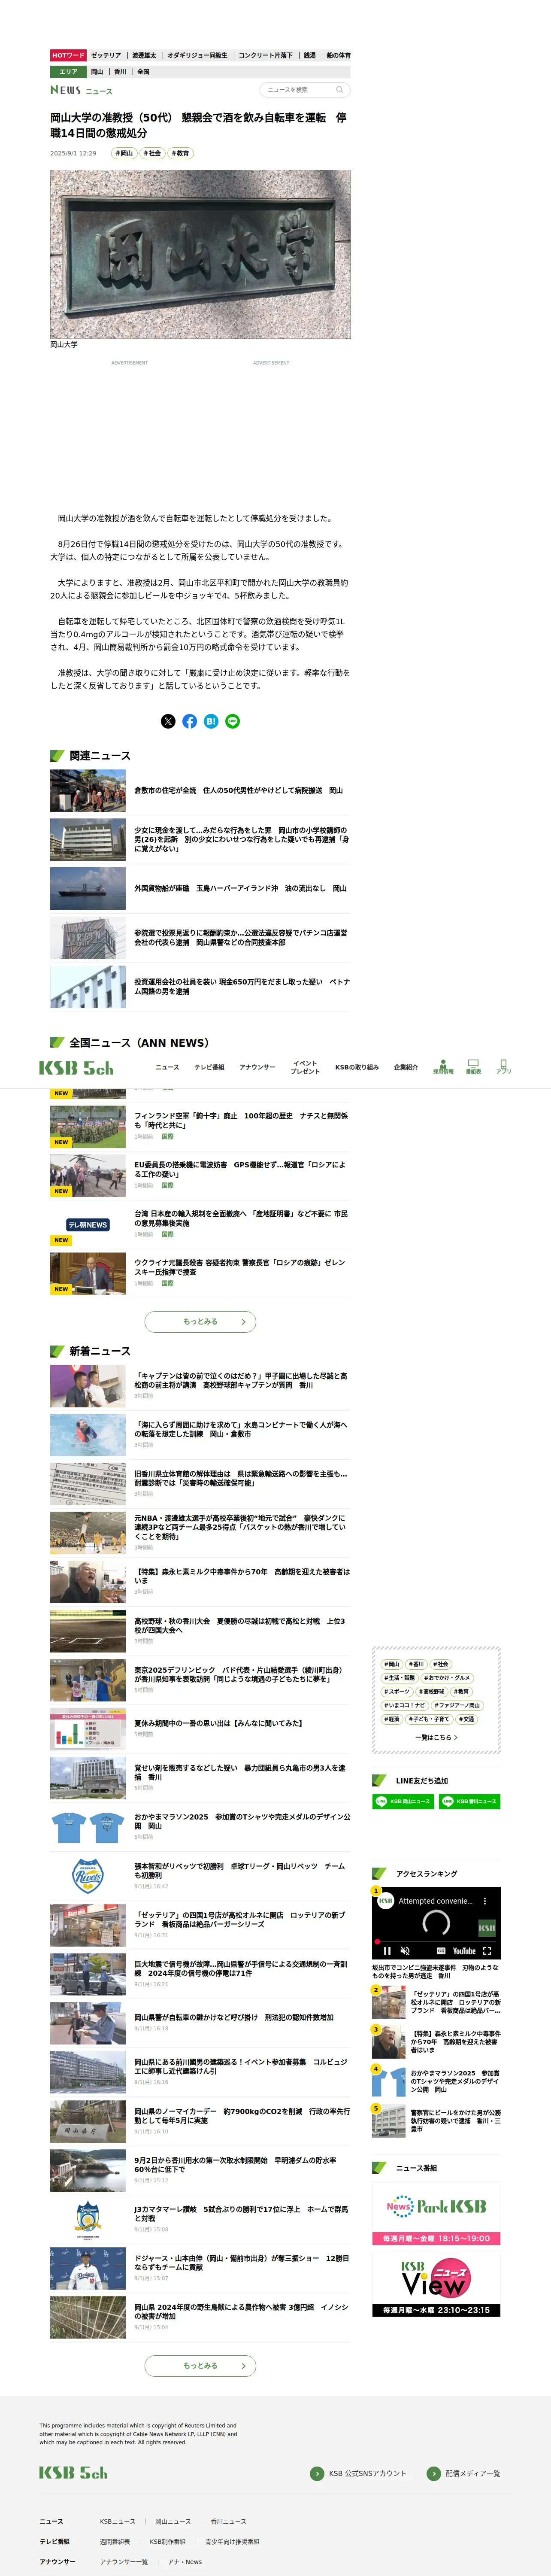
Task: Open the KSBの取り組み navbar menu
Action: tap(357, 1067)
